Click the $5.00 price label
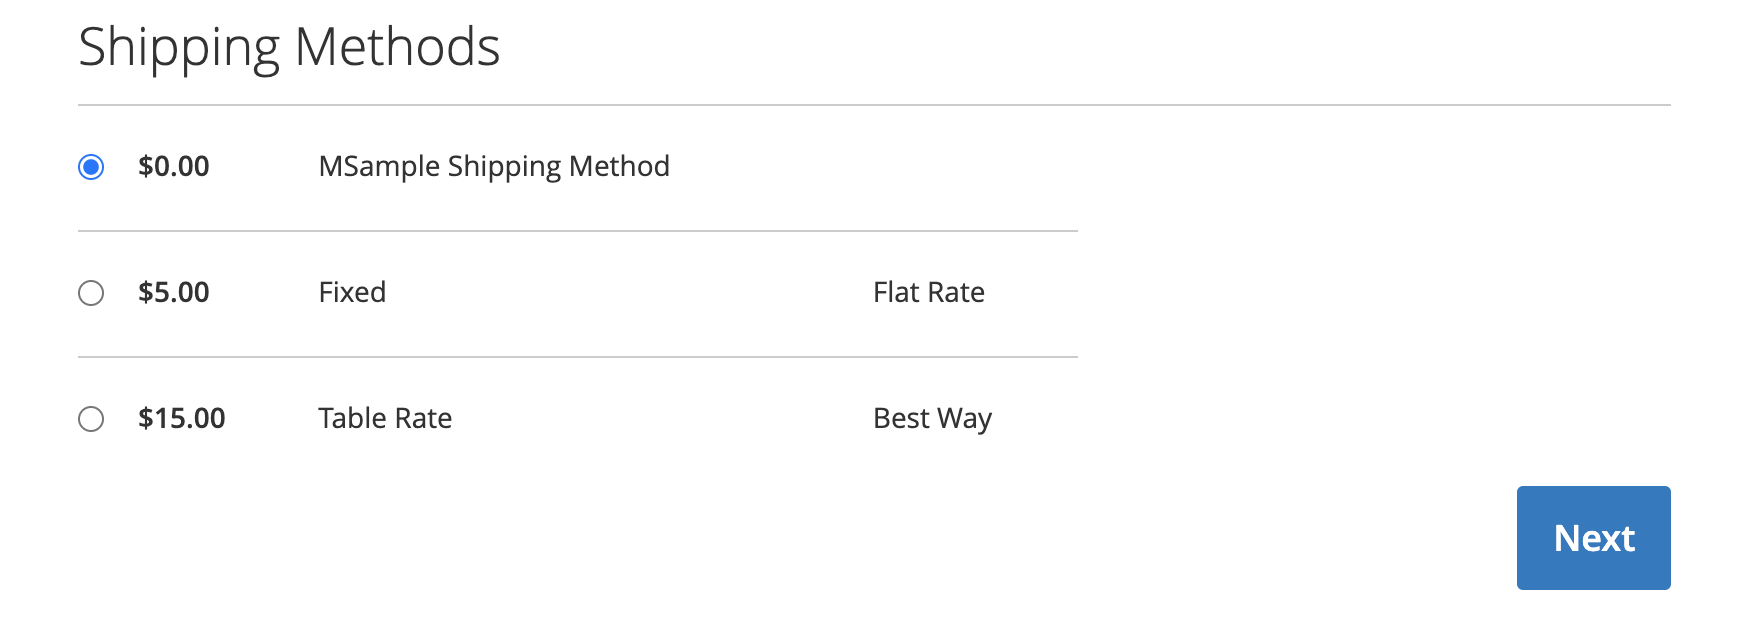The width and height of the screenshot is (1740, 642). (x=174, y=292)
